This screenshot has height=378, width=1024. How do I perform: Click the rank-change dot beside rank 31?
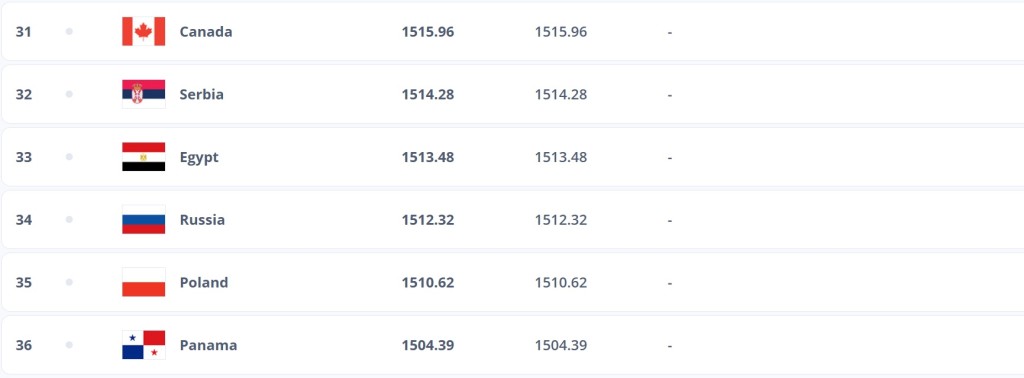point(69,31)
